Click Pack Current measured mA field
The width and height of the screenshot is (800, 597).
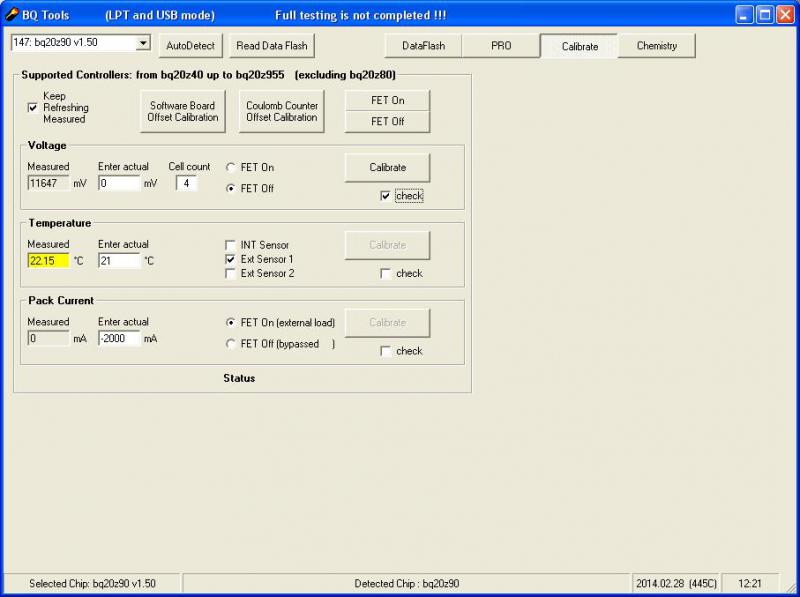tap(48, 338)
